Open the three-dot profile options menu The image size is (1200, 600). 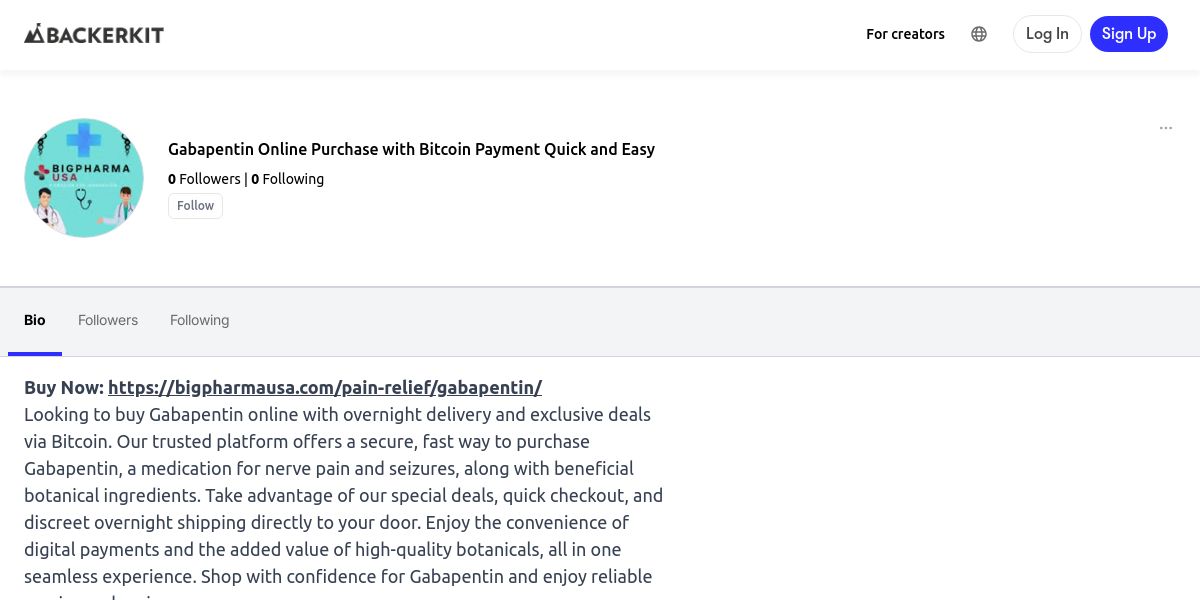[x=1165, y=128]
